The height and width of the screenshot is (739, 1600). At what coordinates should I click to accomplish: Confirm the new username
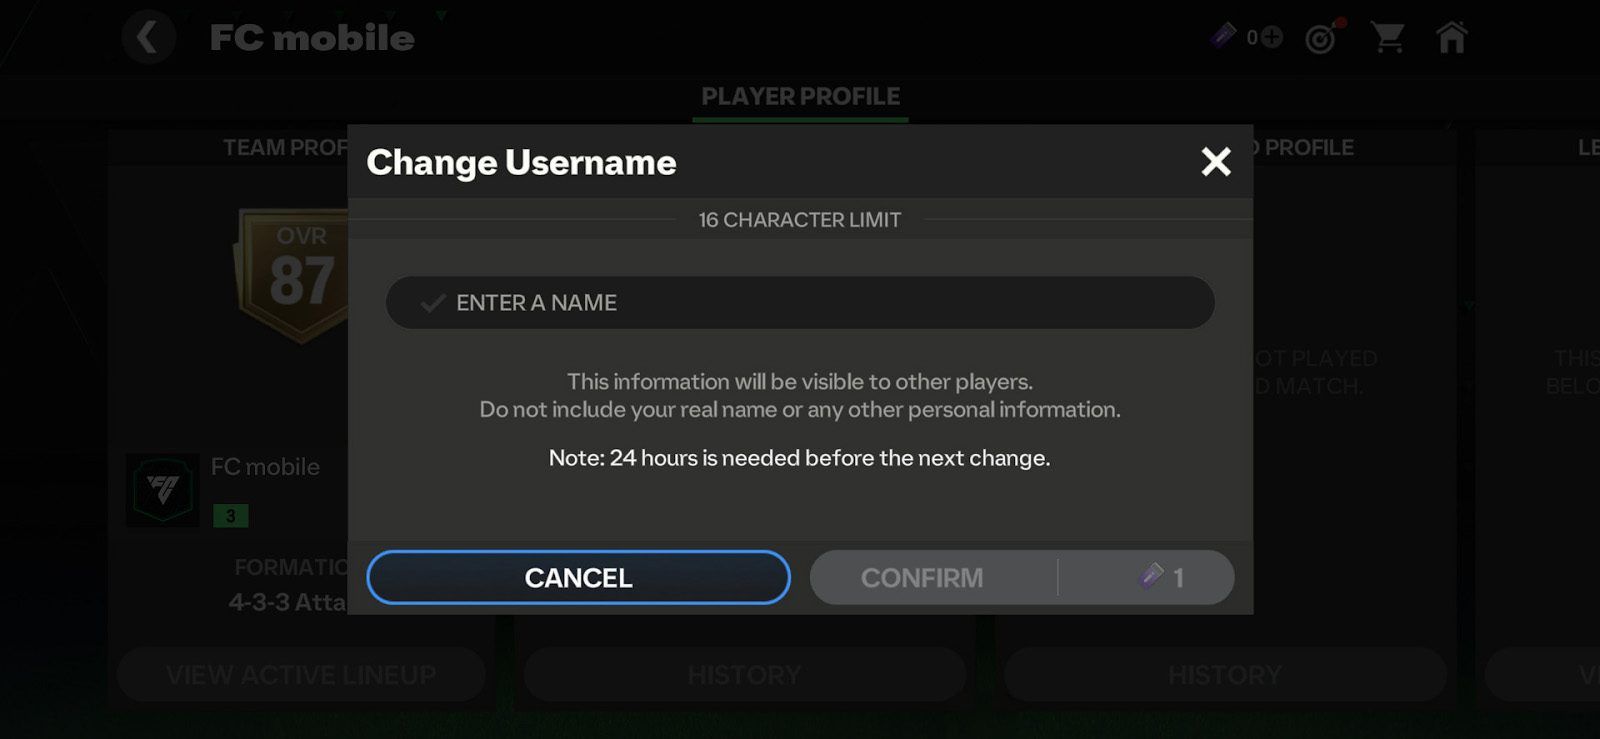[922, 577]
